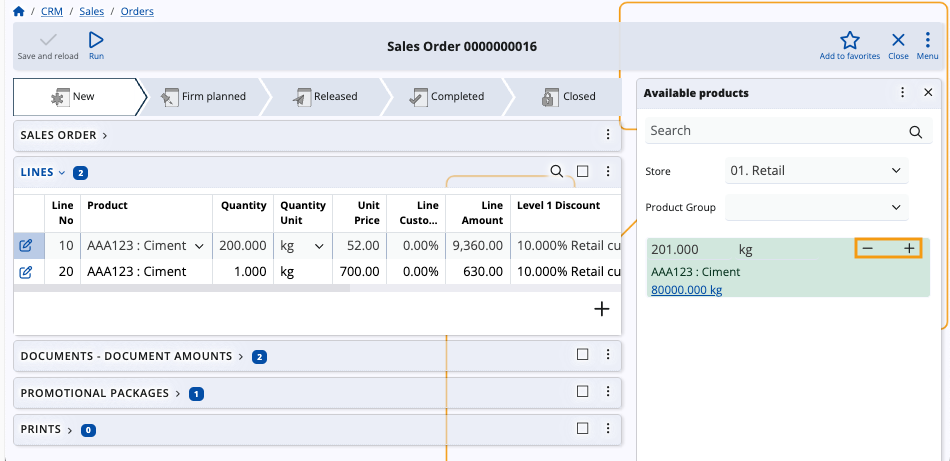950x461 pixels.
Task: Go to the home icon in breadcrumb
Action: pos(18,11)
